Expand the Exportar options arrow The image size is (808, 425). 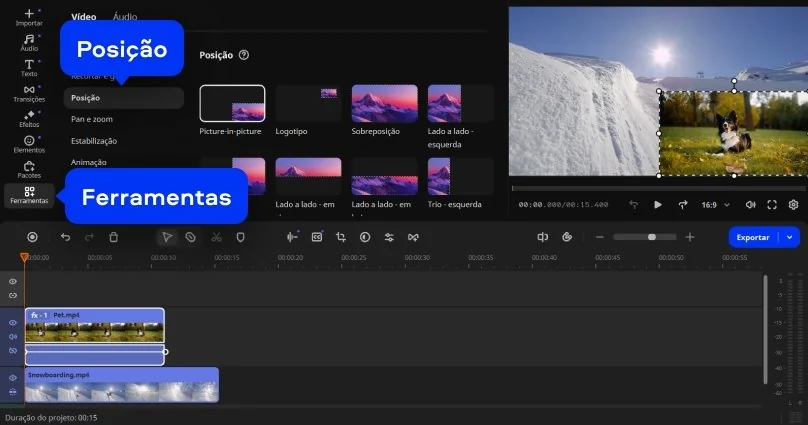coord(791,237)
